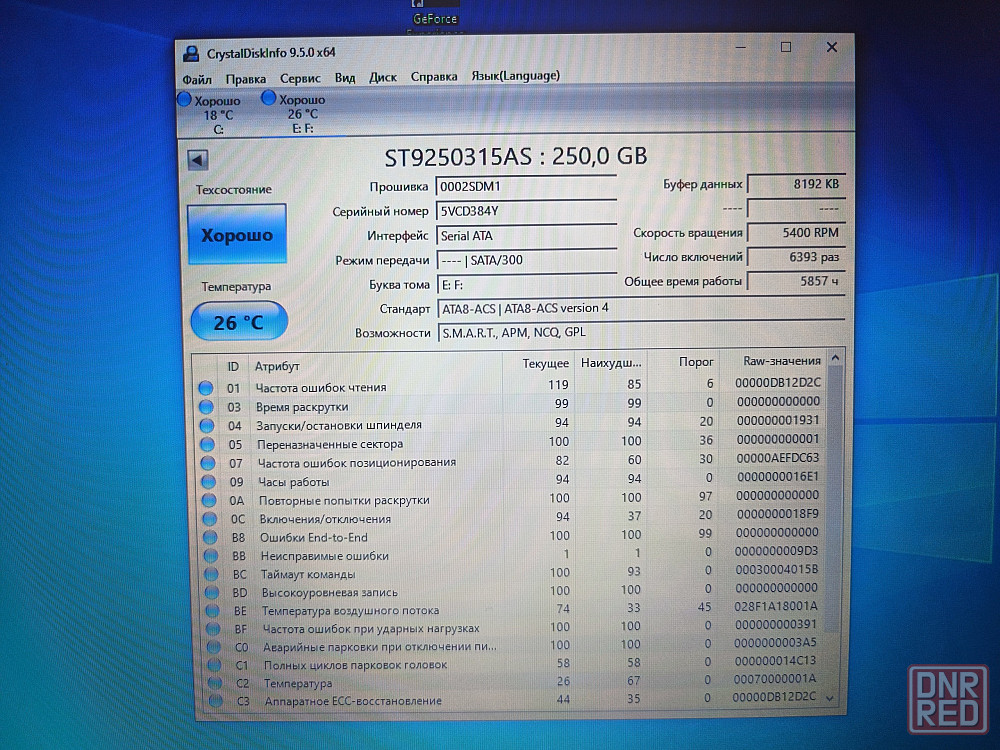1000x750 pixels.
Task: Click the attribute list scroll down arrow
Action: 830,698
